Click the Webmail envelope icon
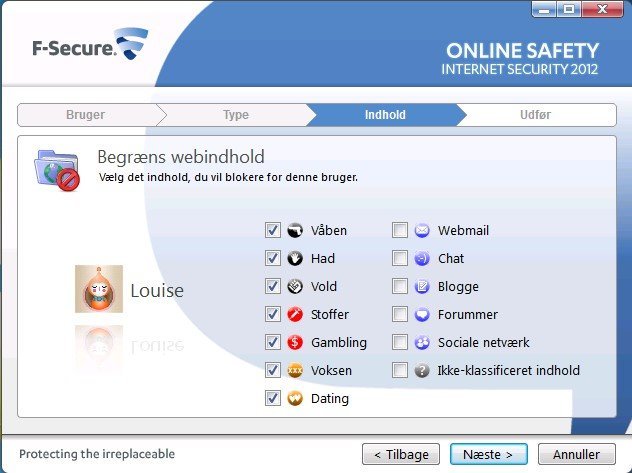This screenshot has height=473, width=632. click(x=422, y=230)
